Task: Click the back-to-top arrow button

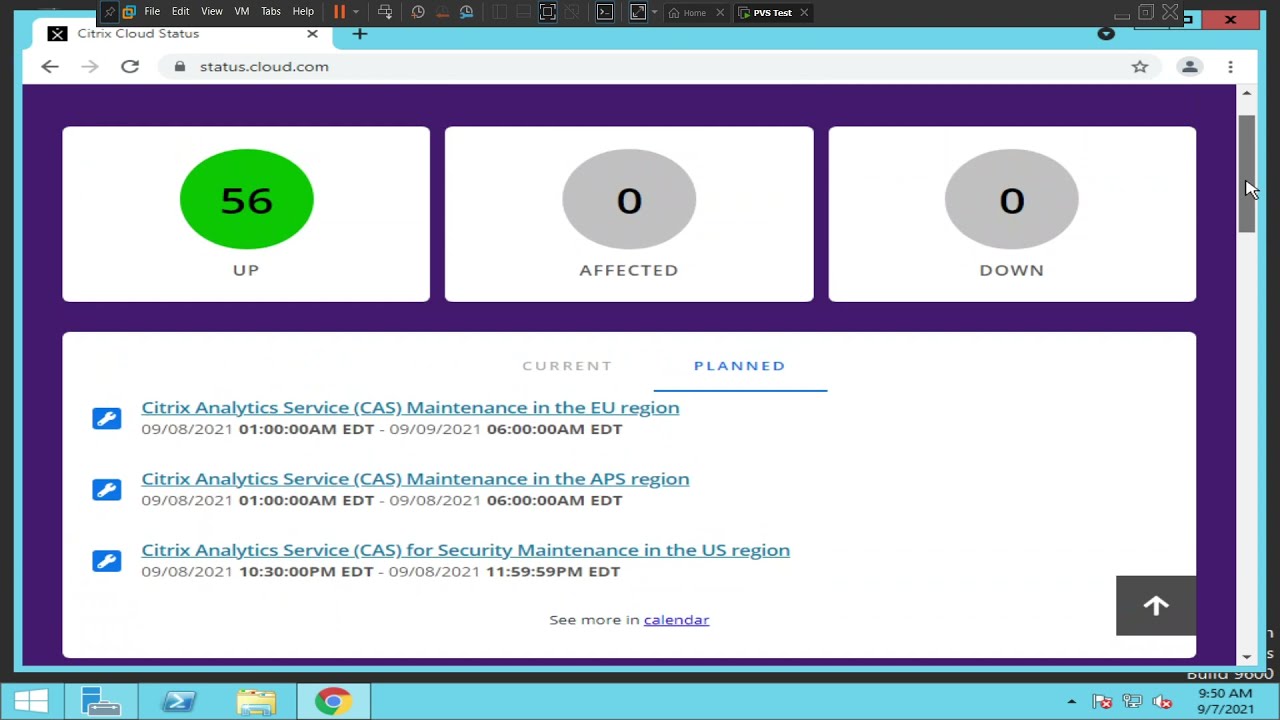Action: [1156, 605]
